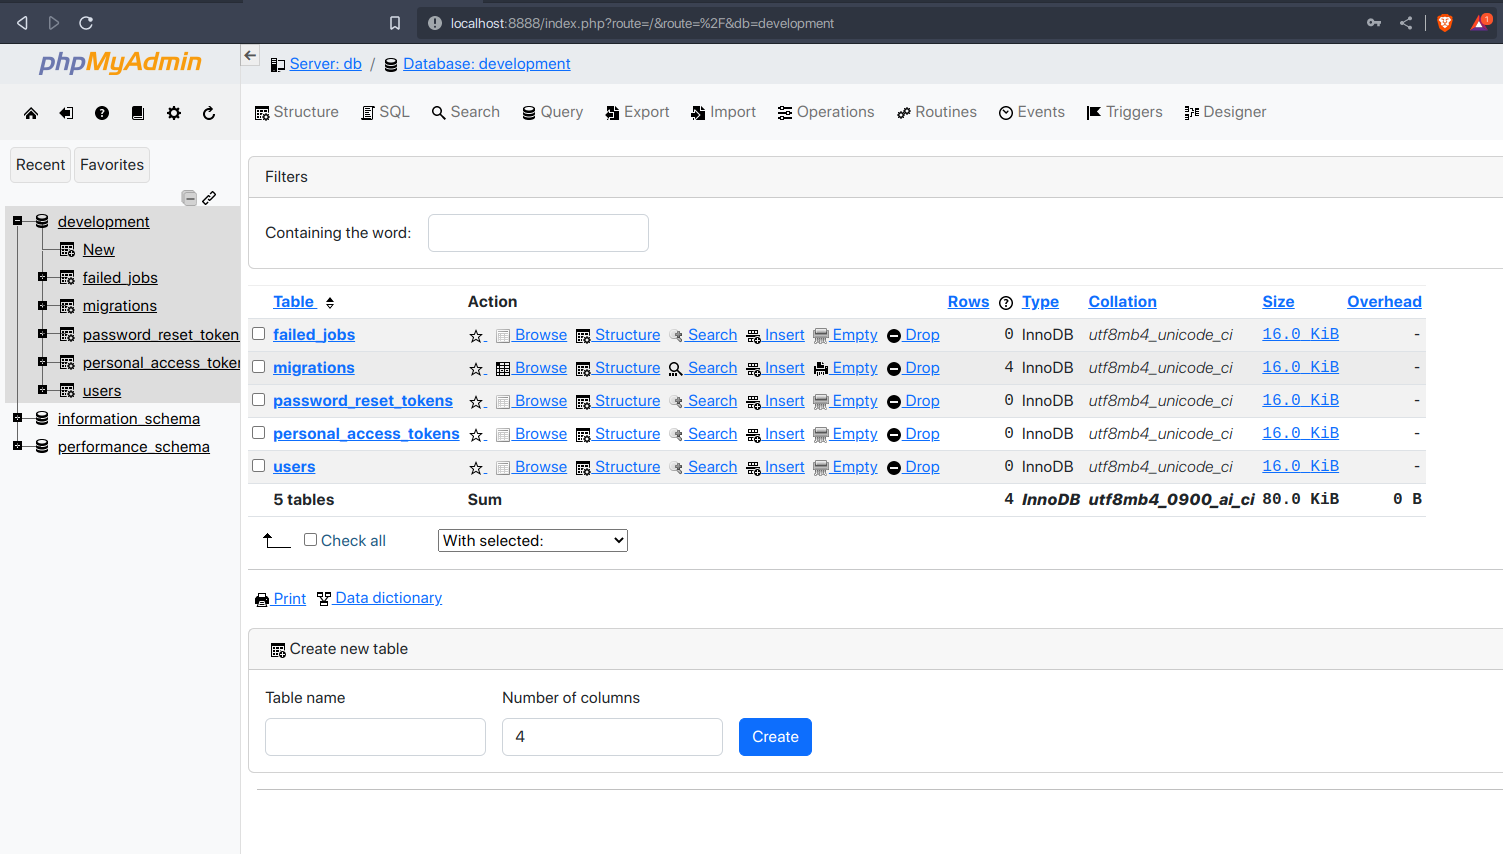Reload the page in browser
The image size is (1503, 854).
[86, 22]
